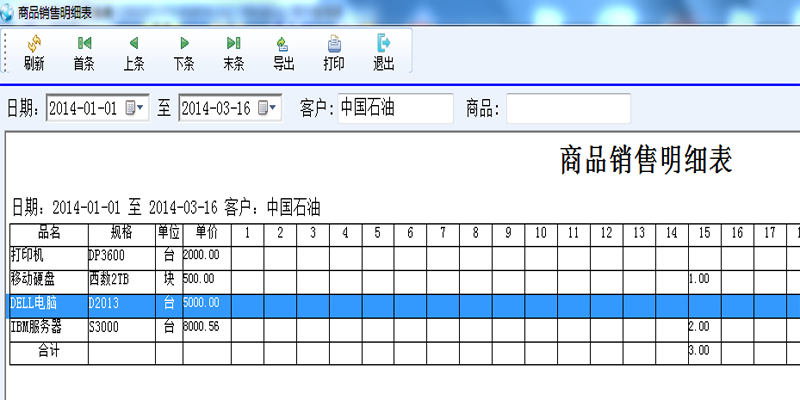Click the empty 商品 input field
Viewport: 800px width, 400px height.
click(x=568, y=108)
